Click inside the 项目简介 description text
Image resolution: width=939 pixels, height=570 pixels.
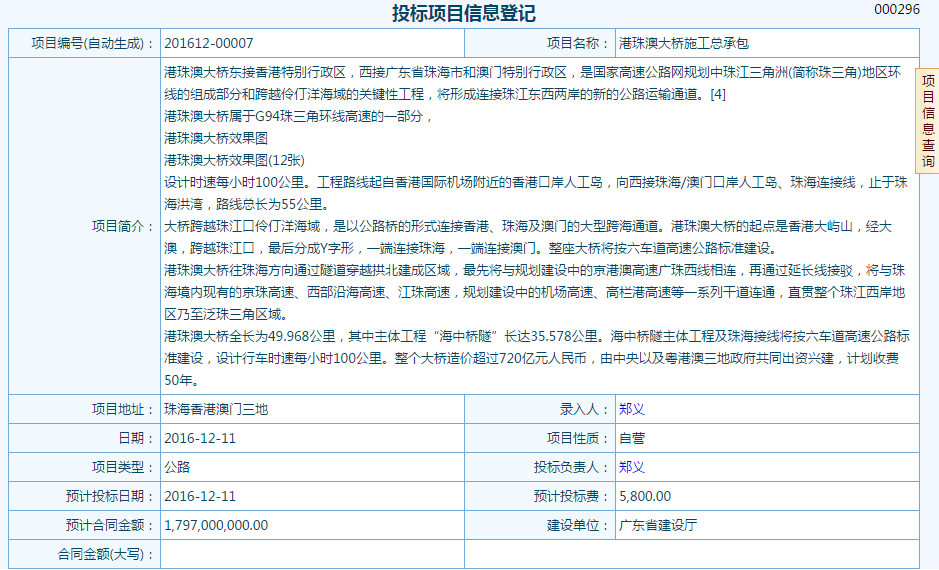tap(537, 225)
